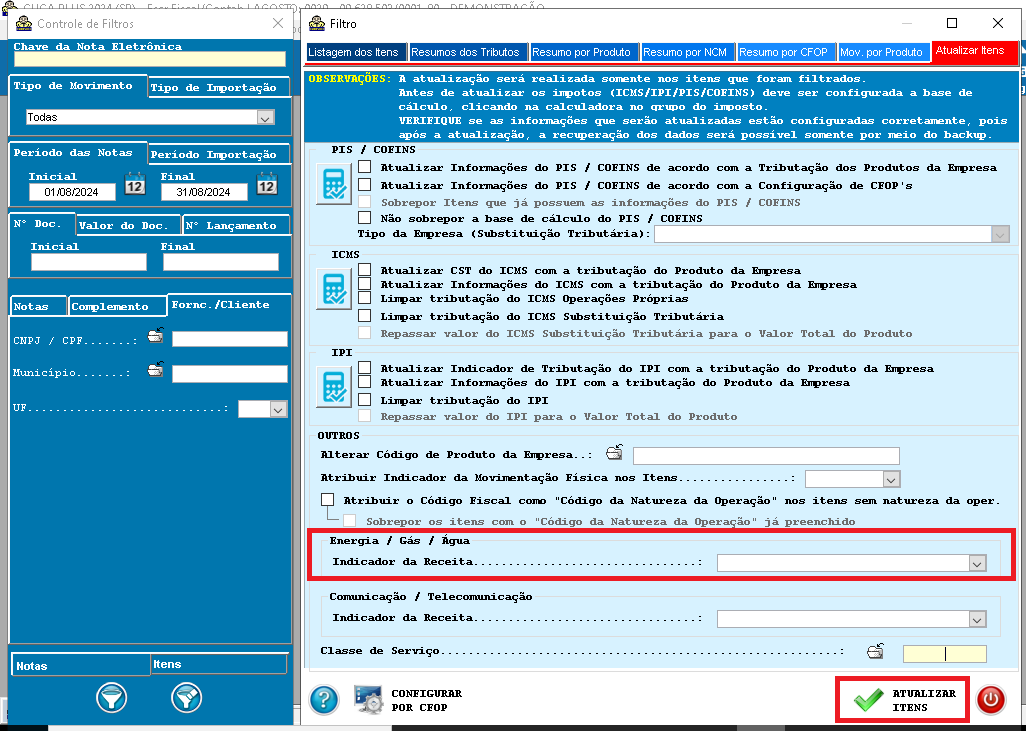The width and height of the screenshot is (1026, 731).
Task: Open Tipo da Empresa Substituição Tributária dropdown
Action: pos(1000,234)
